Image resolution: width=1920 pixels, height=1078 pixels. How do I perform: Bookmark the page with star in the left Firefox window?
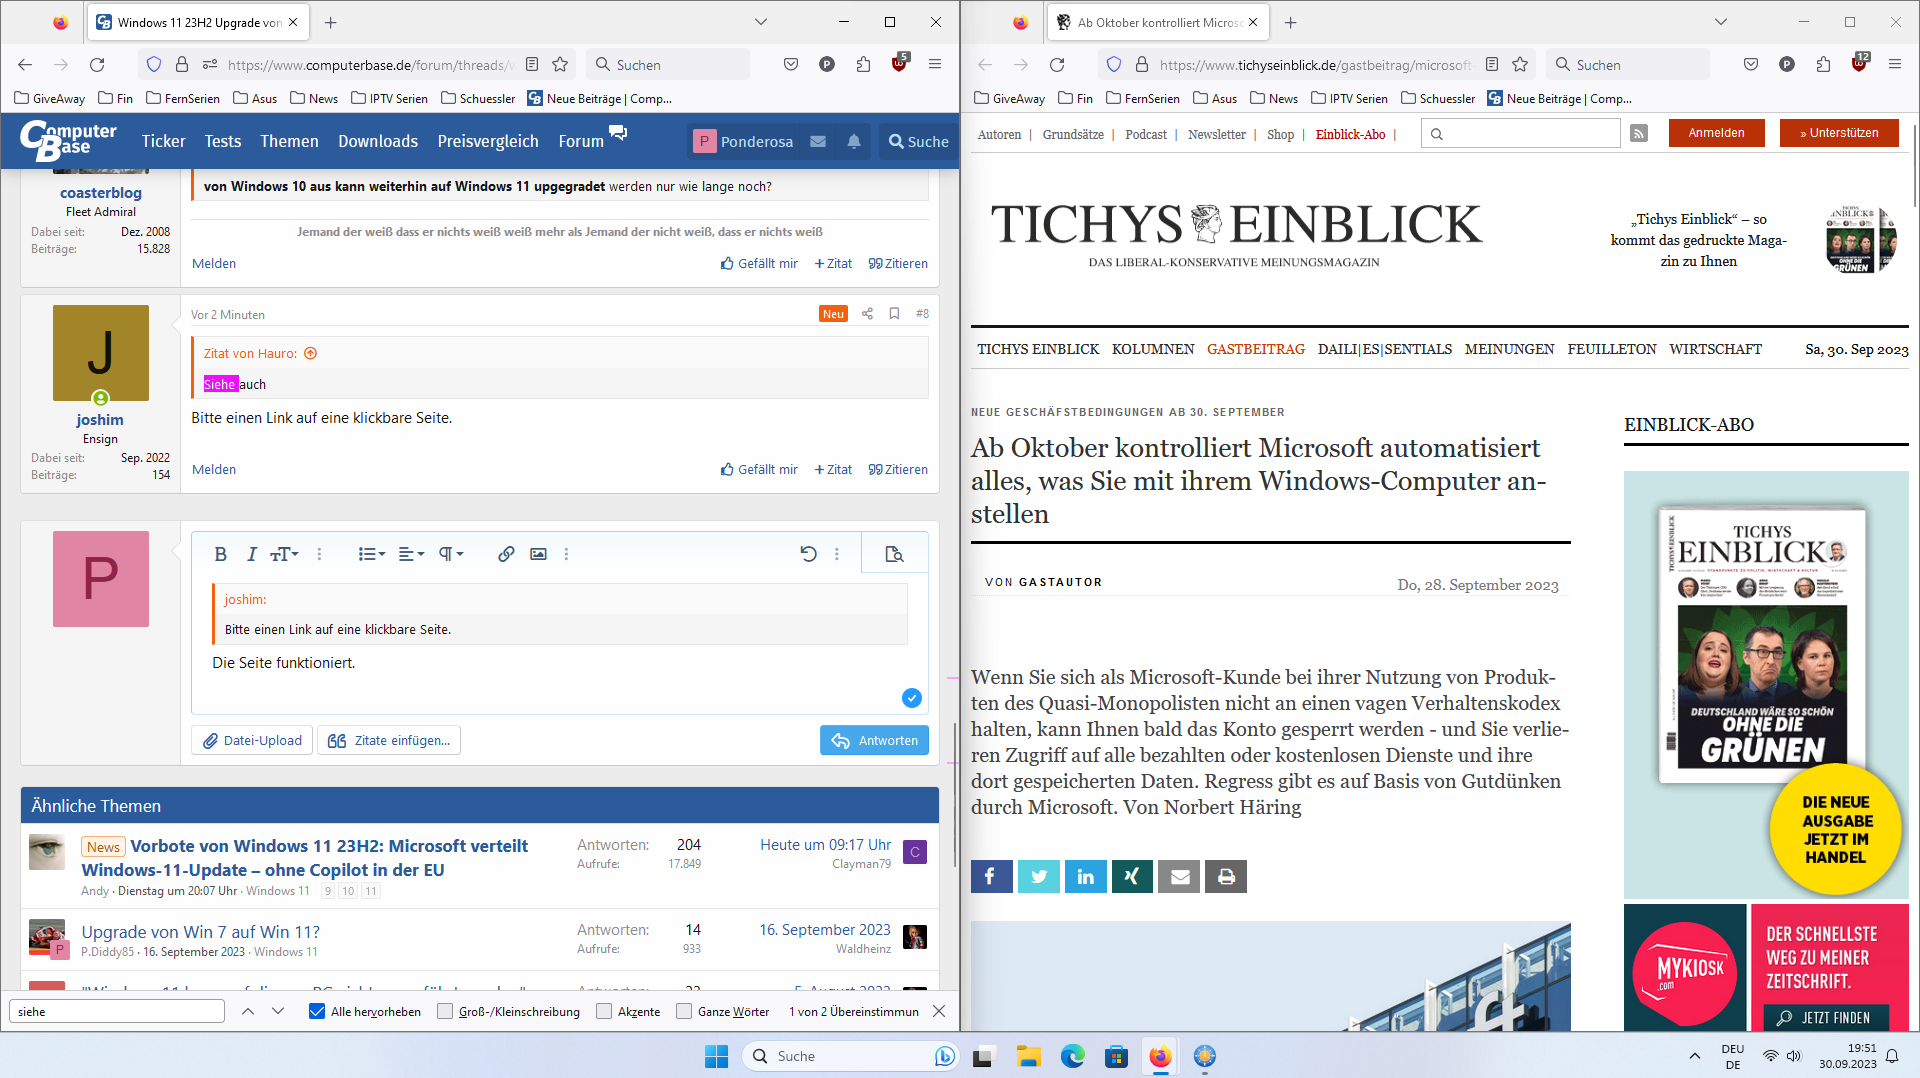tap(560, 64)
